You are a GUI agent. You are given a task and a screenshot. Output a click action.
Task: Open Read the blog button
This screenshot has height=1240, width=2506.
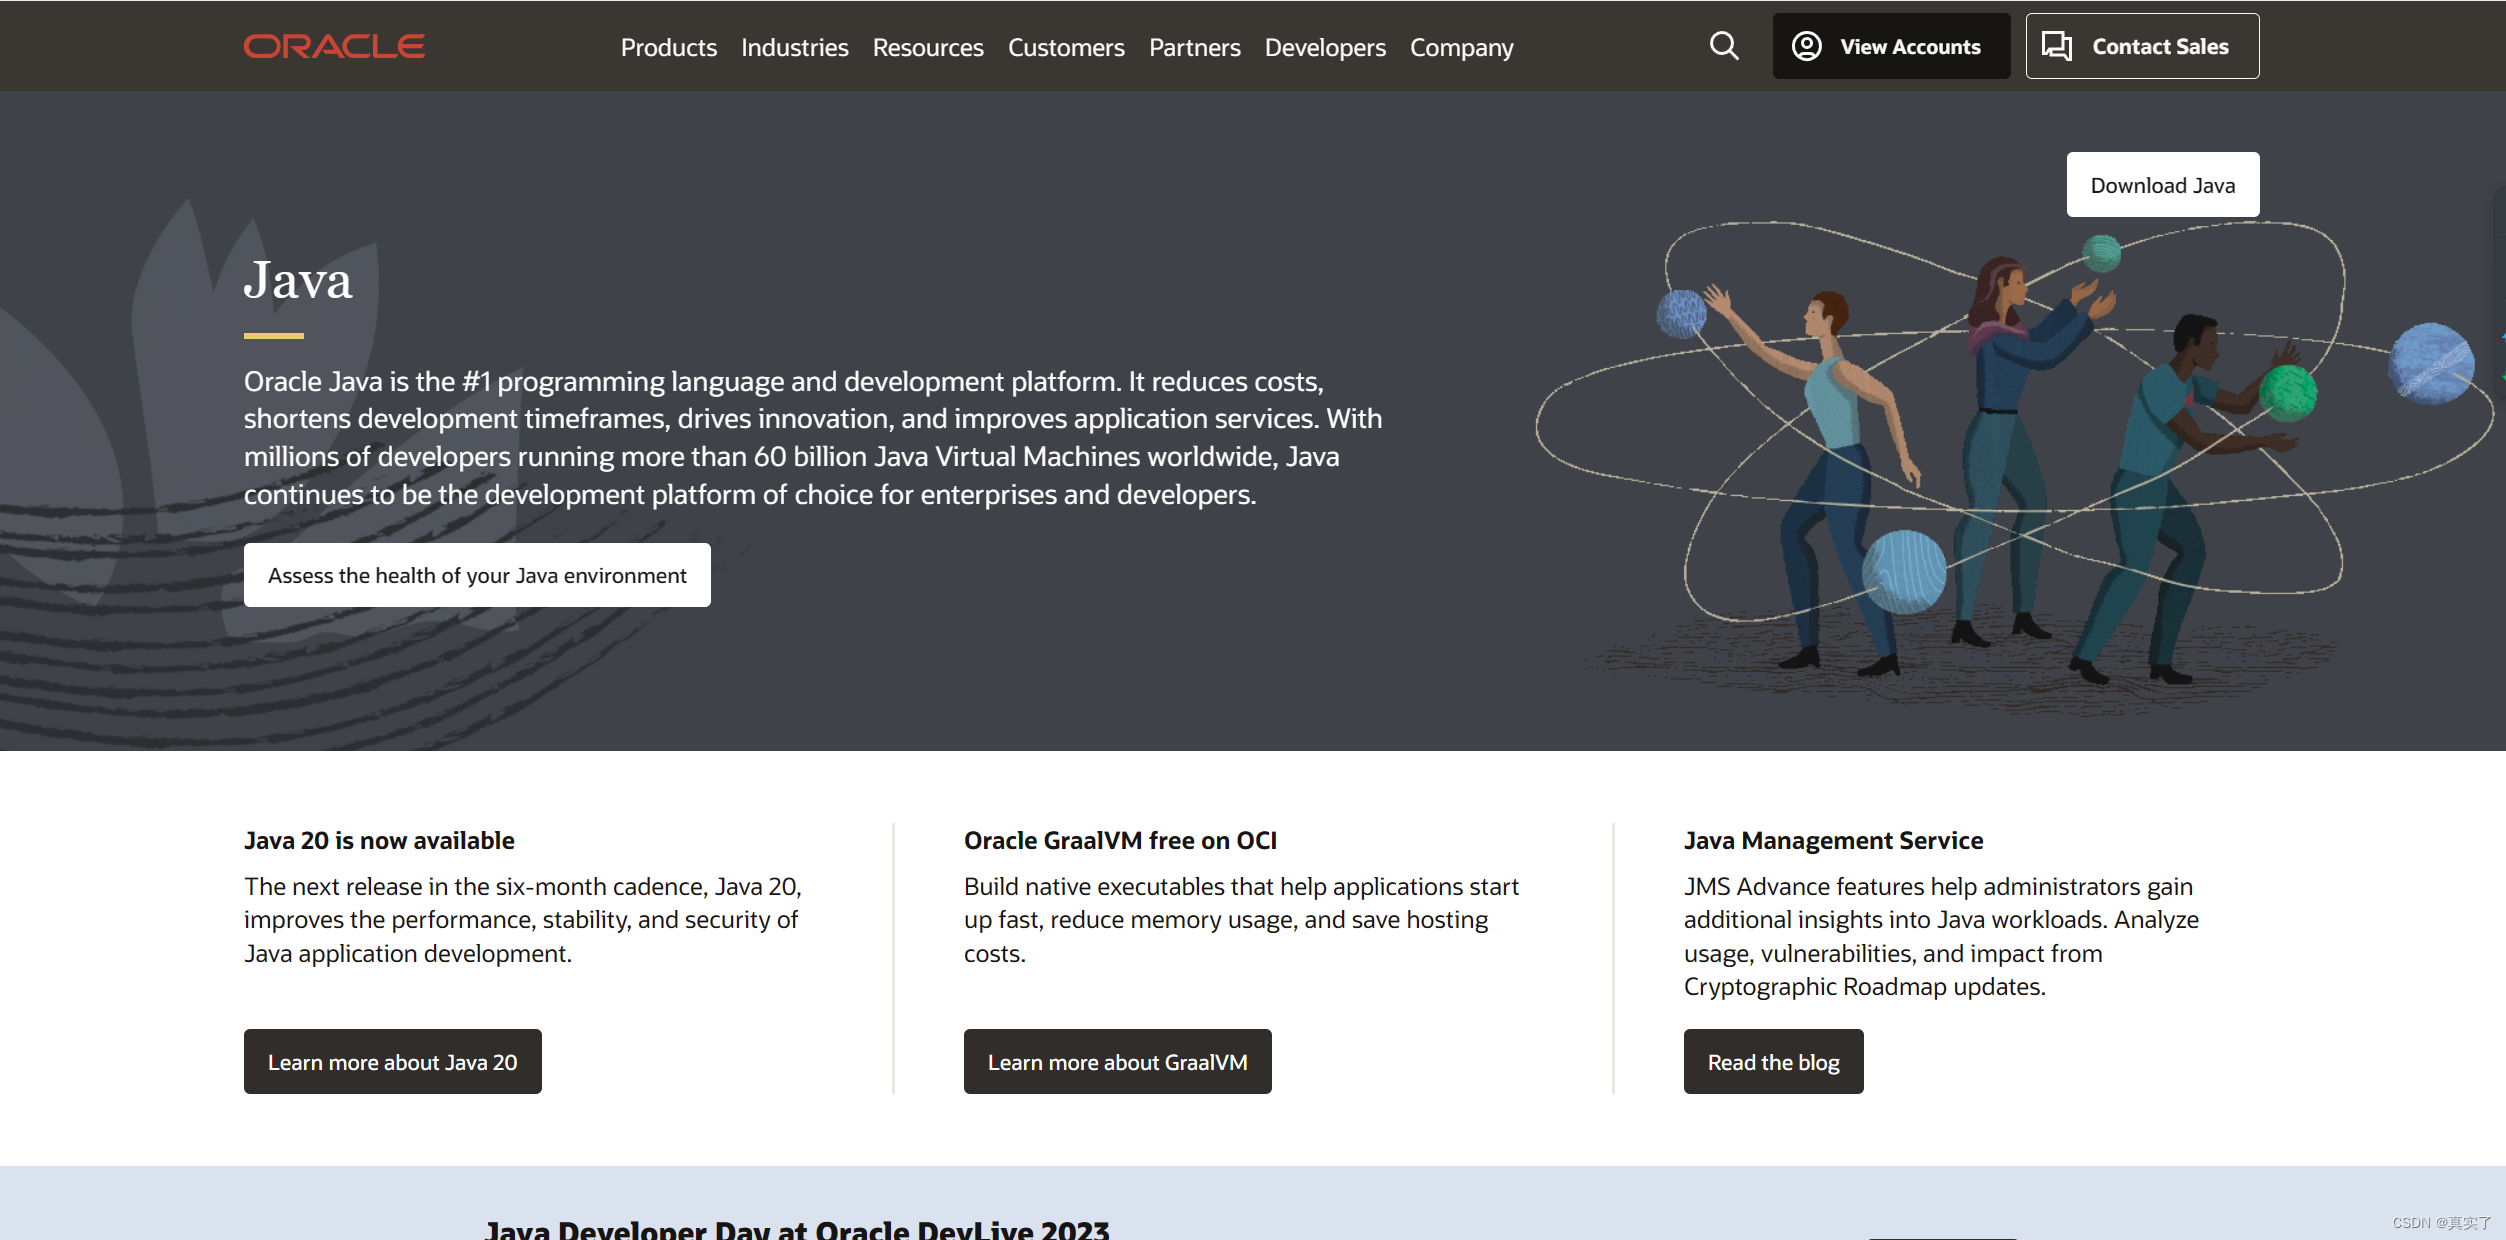(1773, 1062)
